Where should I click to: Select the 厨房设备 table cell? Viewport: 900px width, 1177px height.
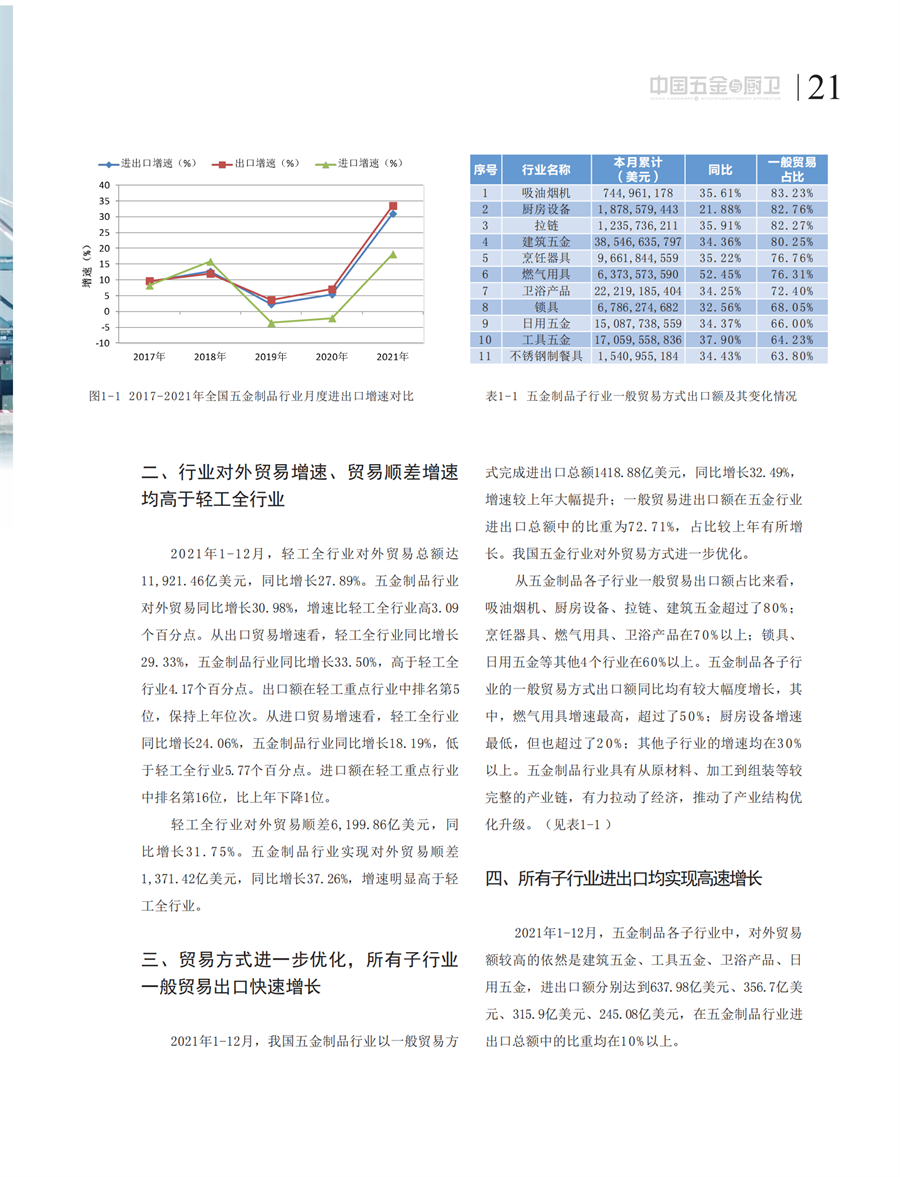click(546, 209)
